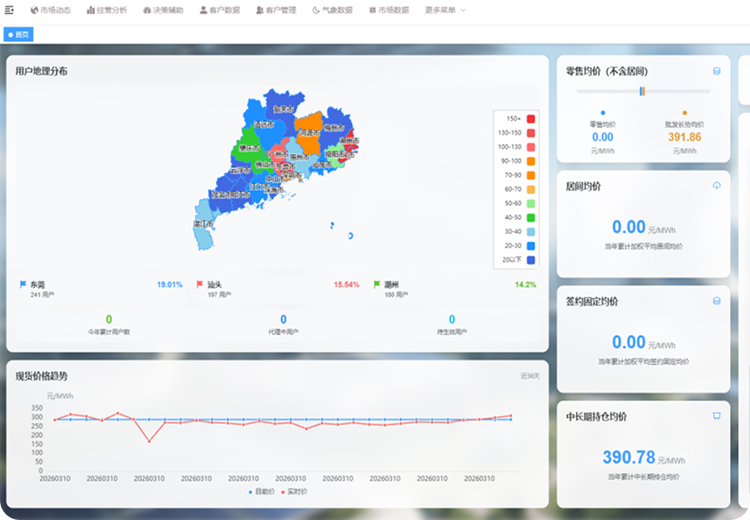Open the 市场数据 menu
This screenshot has width=750, height=520.
[389, 10]
